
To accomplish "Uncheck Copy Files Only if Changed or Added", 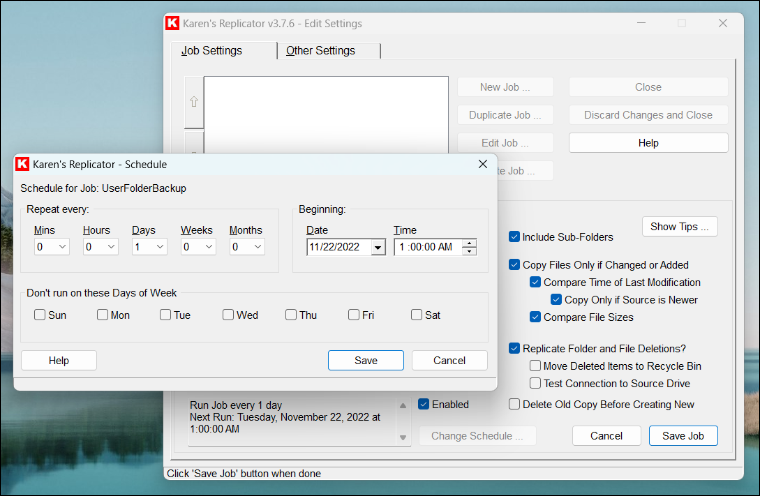I will point(514,265).
